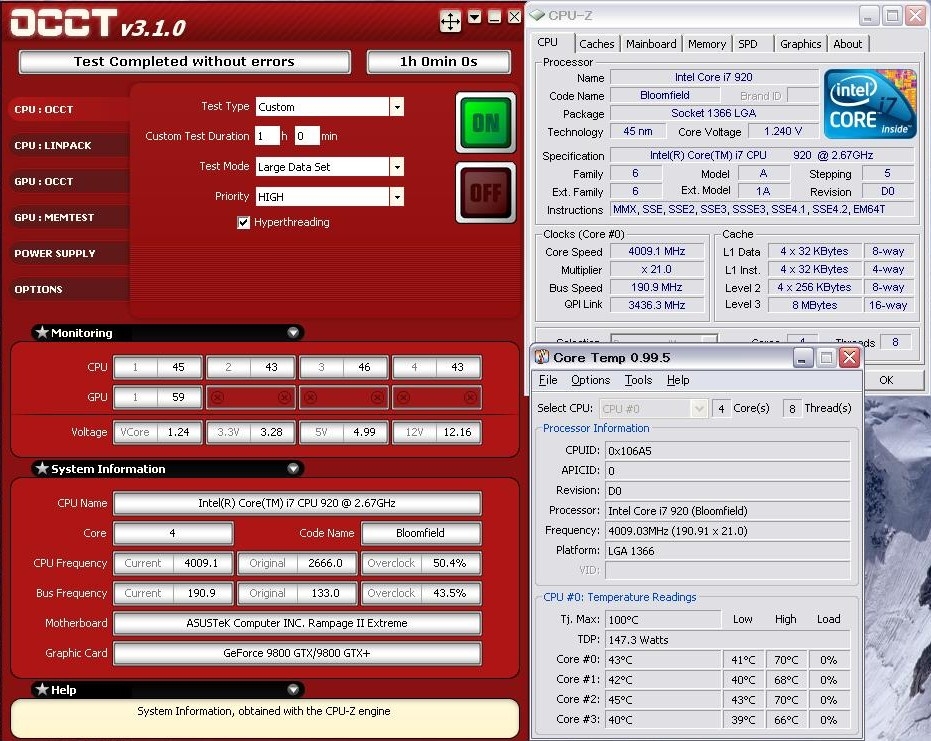Click the CPU-Z title bar app icon

tap(537, 15)
